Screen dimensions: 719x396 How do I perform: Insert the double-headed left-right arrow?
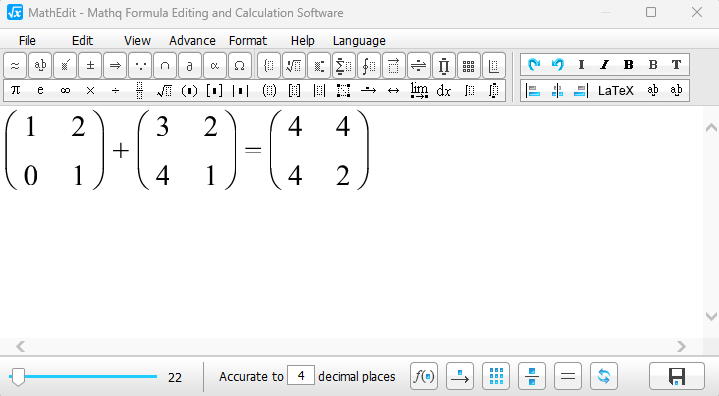coord(393,90)
